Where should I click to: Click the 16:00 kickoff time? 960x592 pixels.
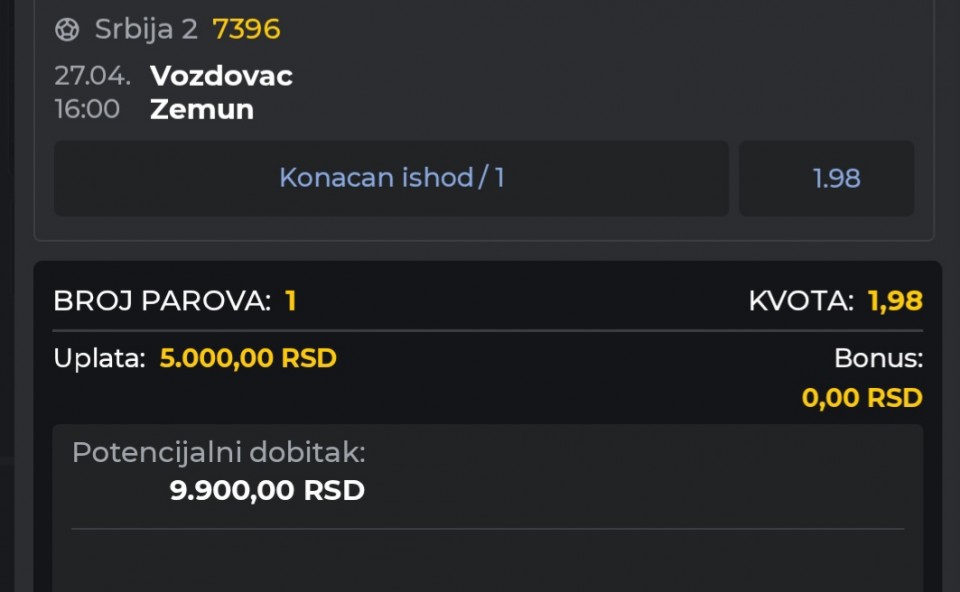(x=87, y=109)
